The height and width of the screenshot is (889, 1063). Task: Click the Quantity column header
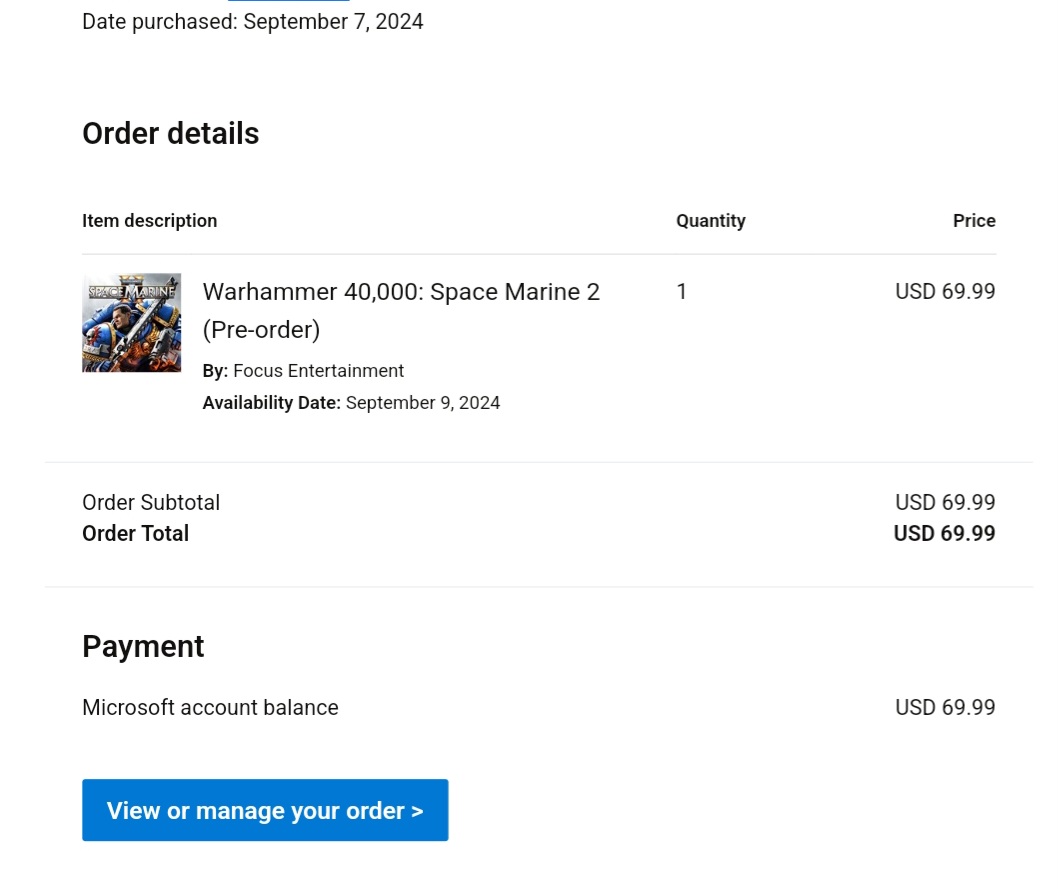[x=710, y=221]
